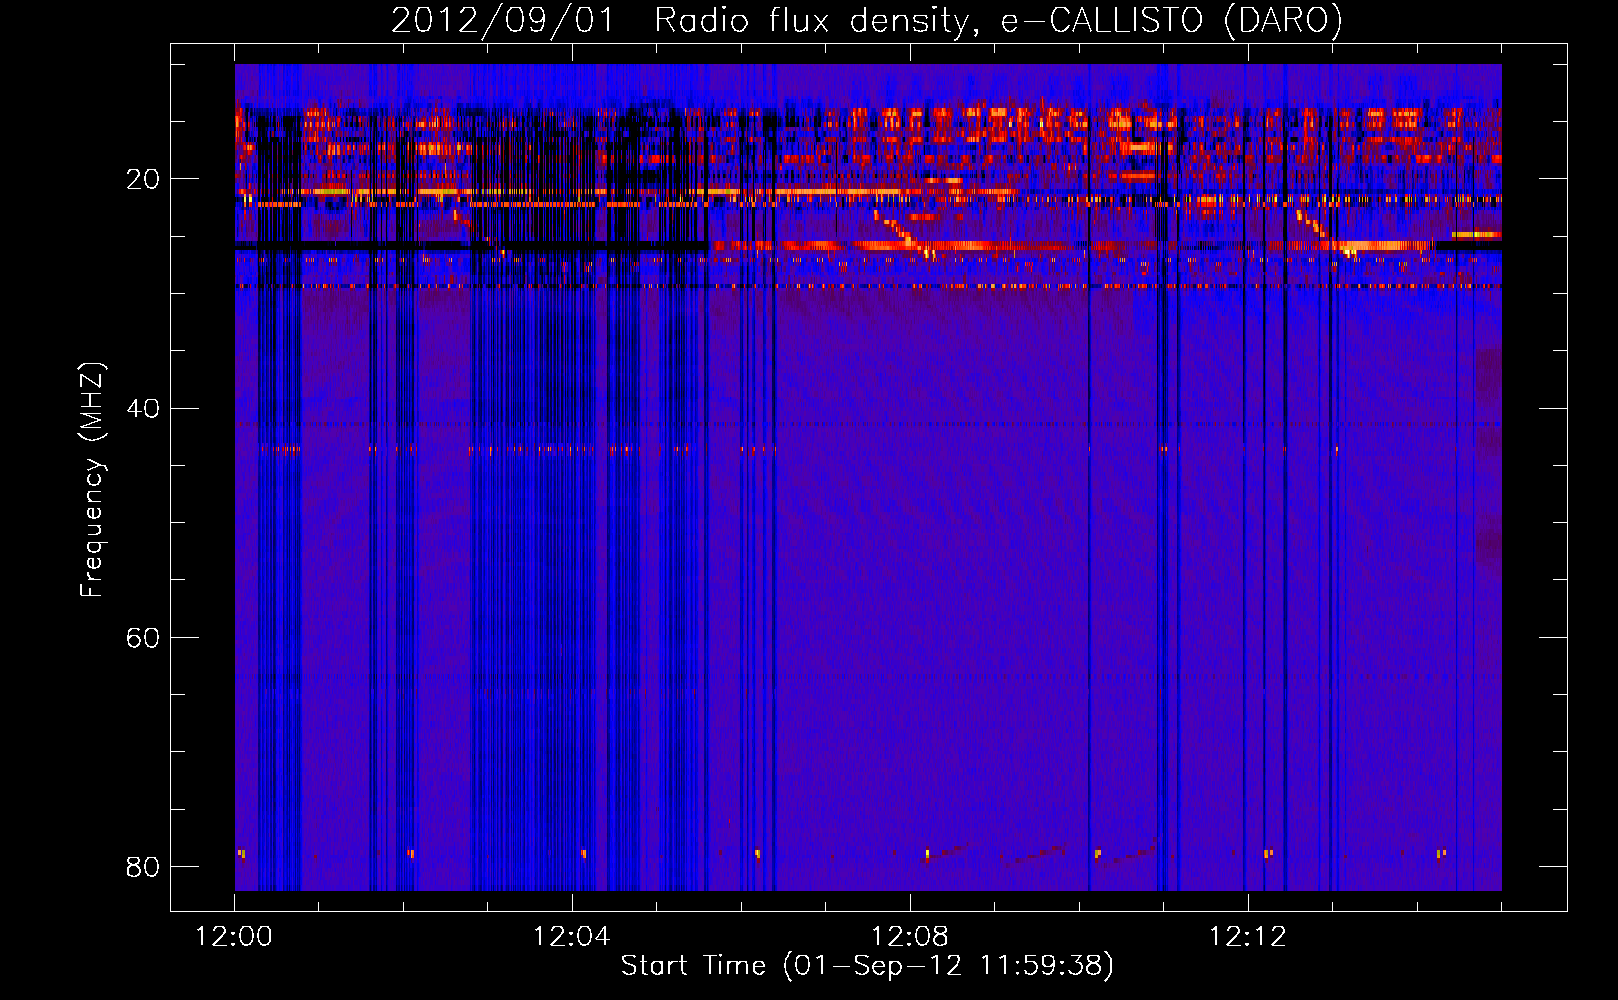The height and width of the screenshot is (1000, 1618).
Task: Click the '80' frequency tick label
Action: pos(143,866)
